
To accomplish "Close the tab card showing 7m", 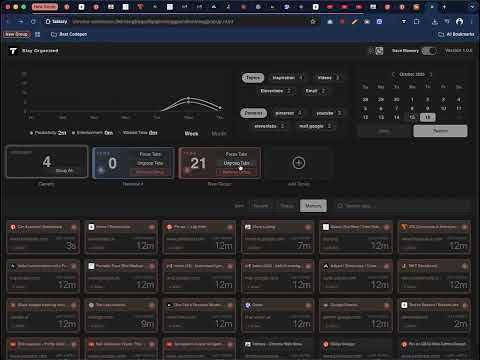I will pos(308,227).
